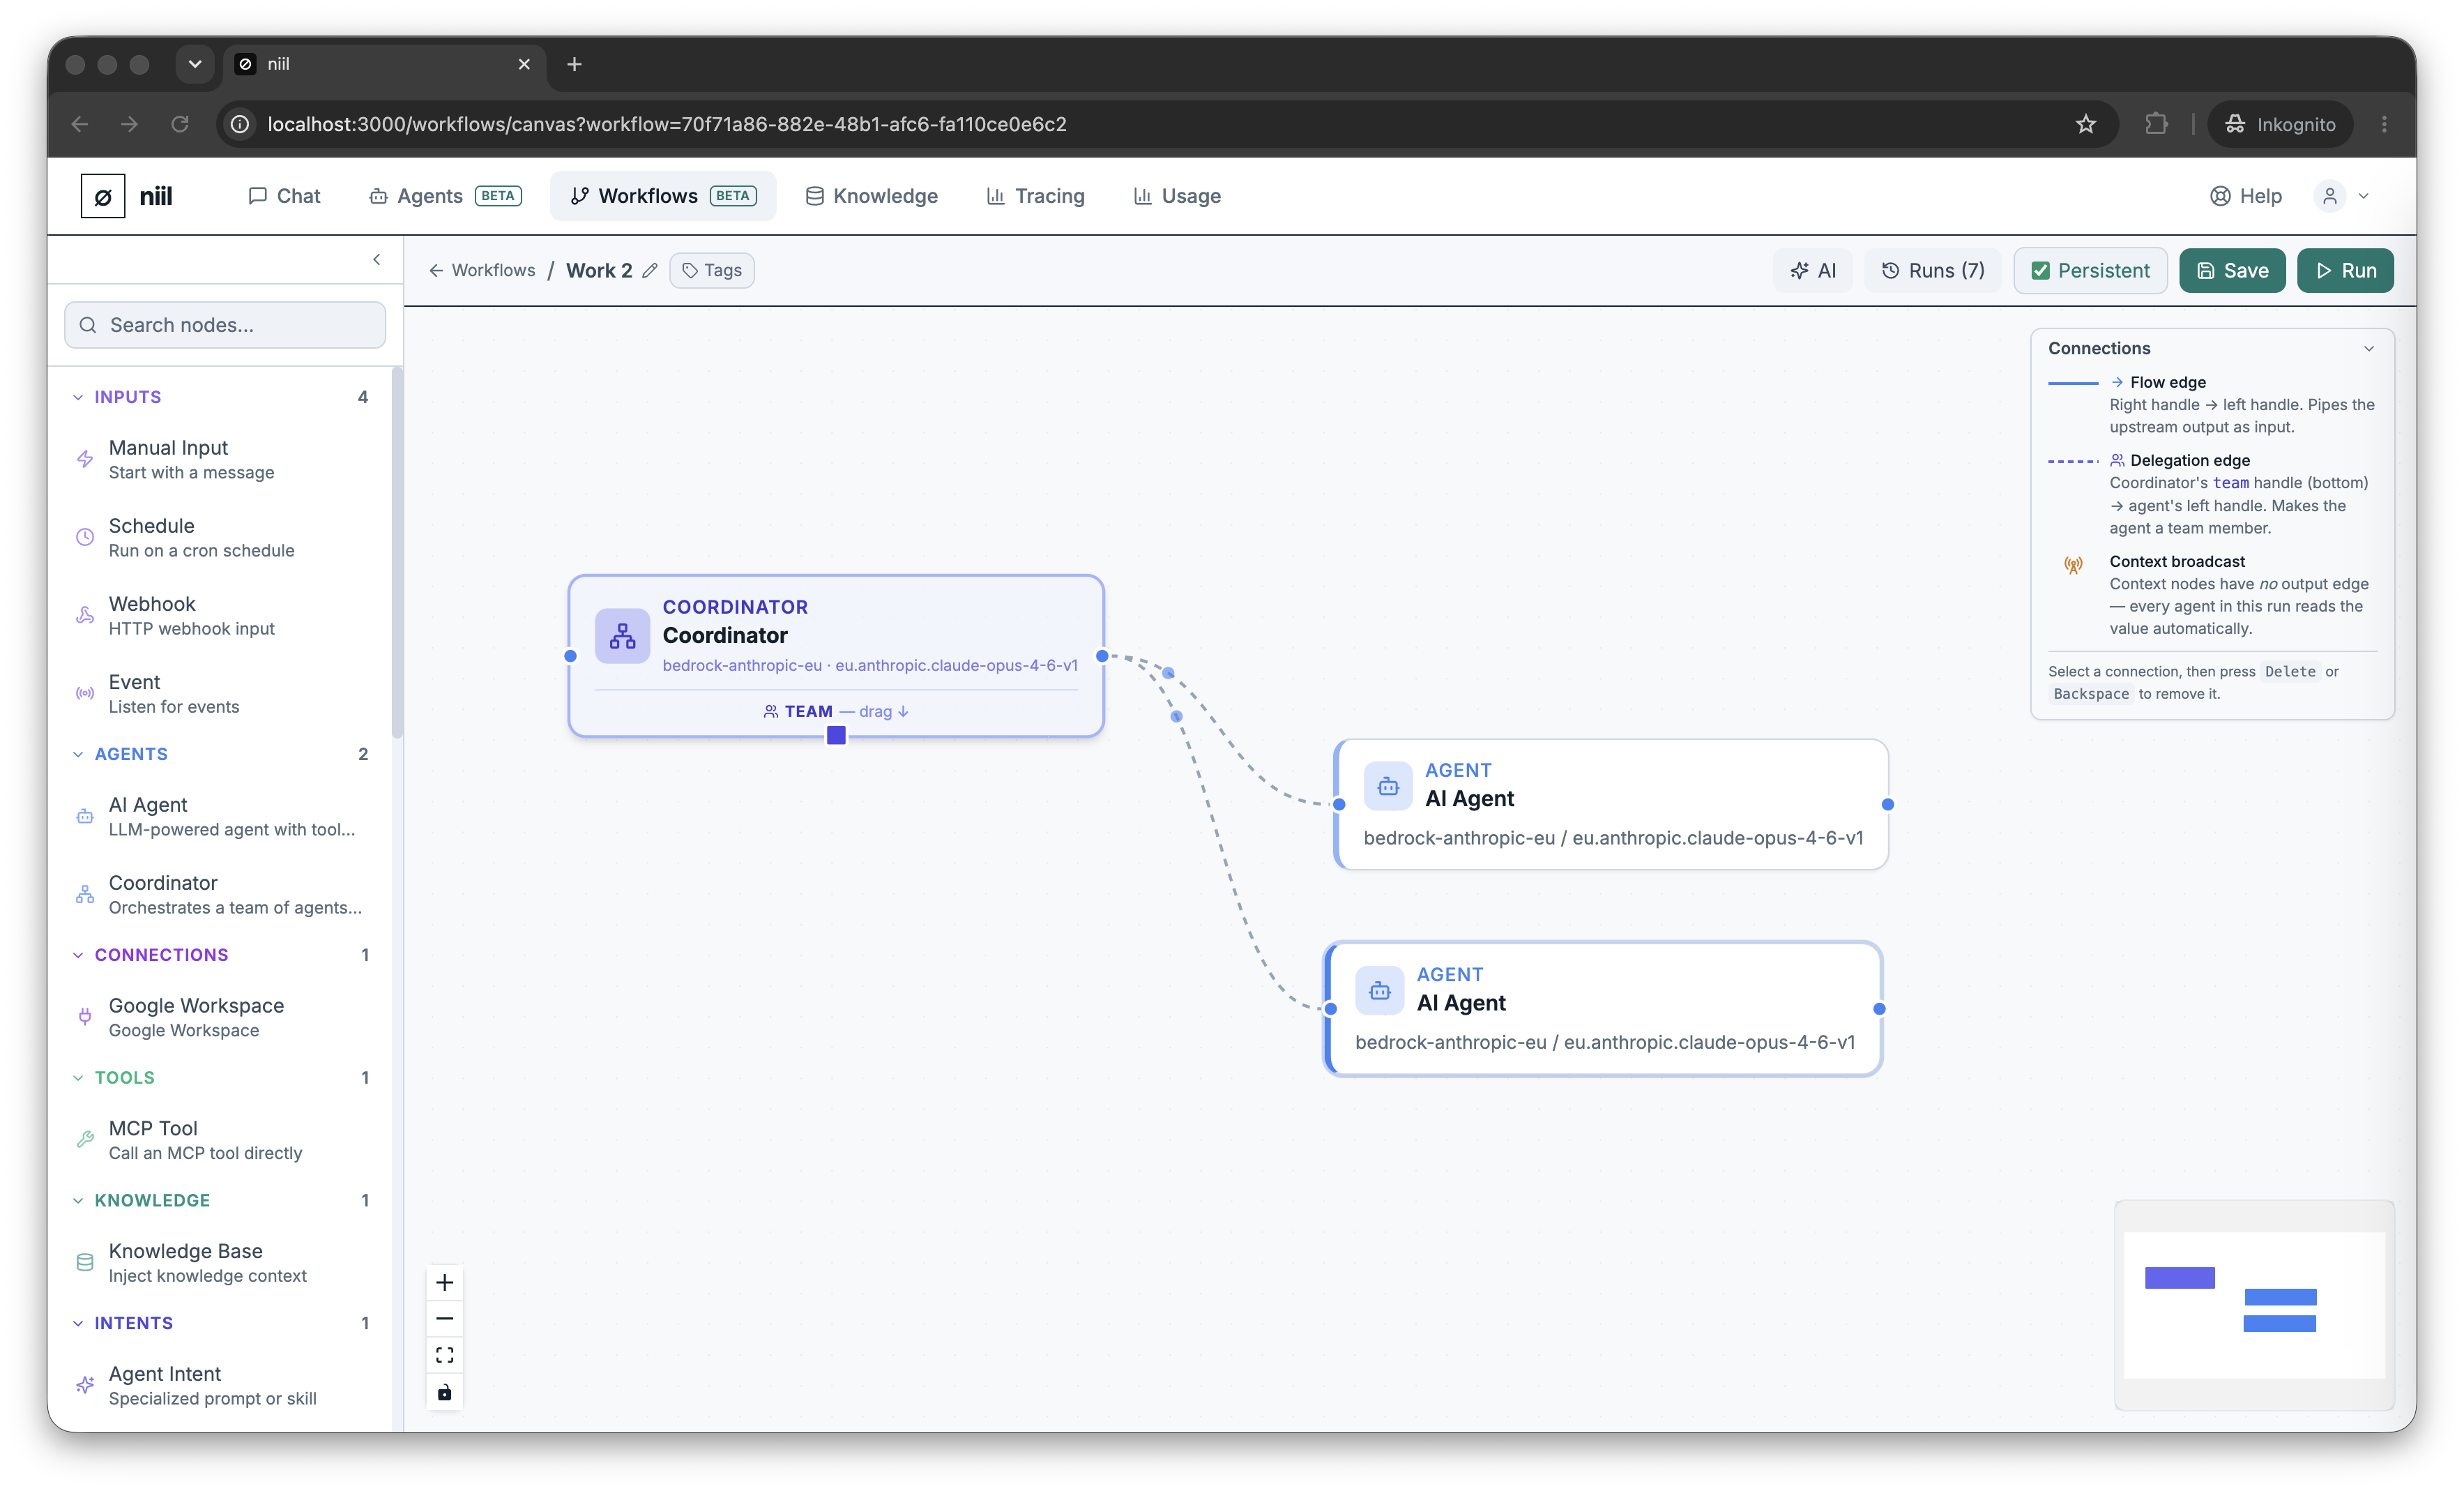Zoom in with the canvas plus button
This screenshot has width=2464, height=1491.
point(445,1283)
